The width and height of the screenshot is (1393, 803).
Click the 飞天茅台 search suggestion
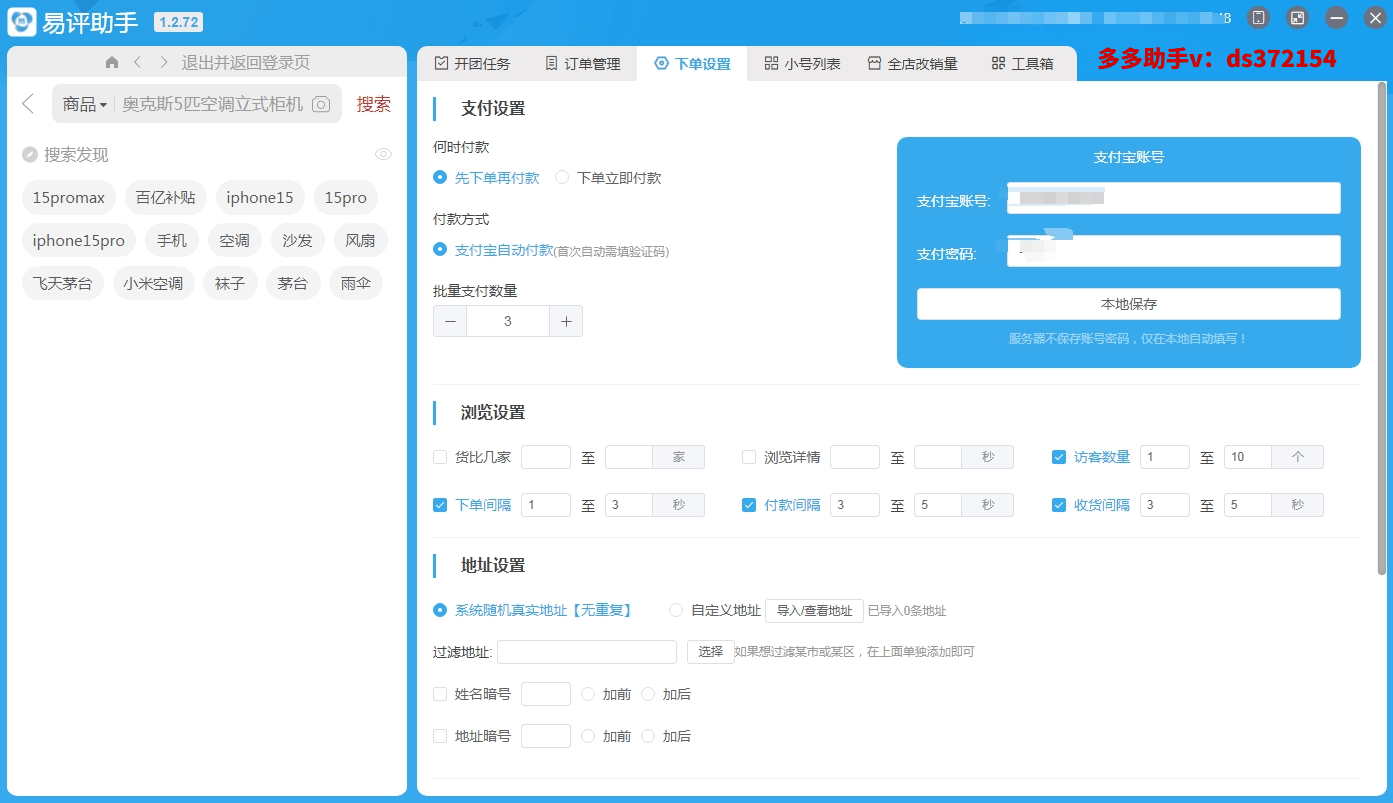63,283
